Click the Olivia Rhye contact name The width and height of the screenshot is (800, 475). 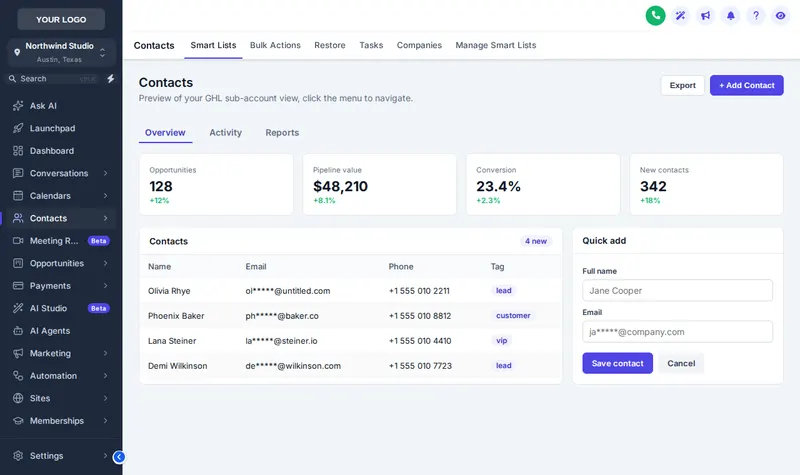click(x=169, y=291)
